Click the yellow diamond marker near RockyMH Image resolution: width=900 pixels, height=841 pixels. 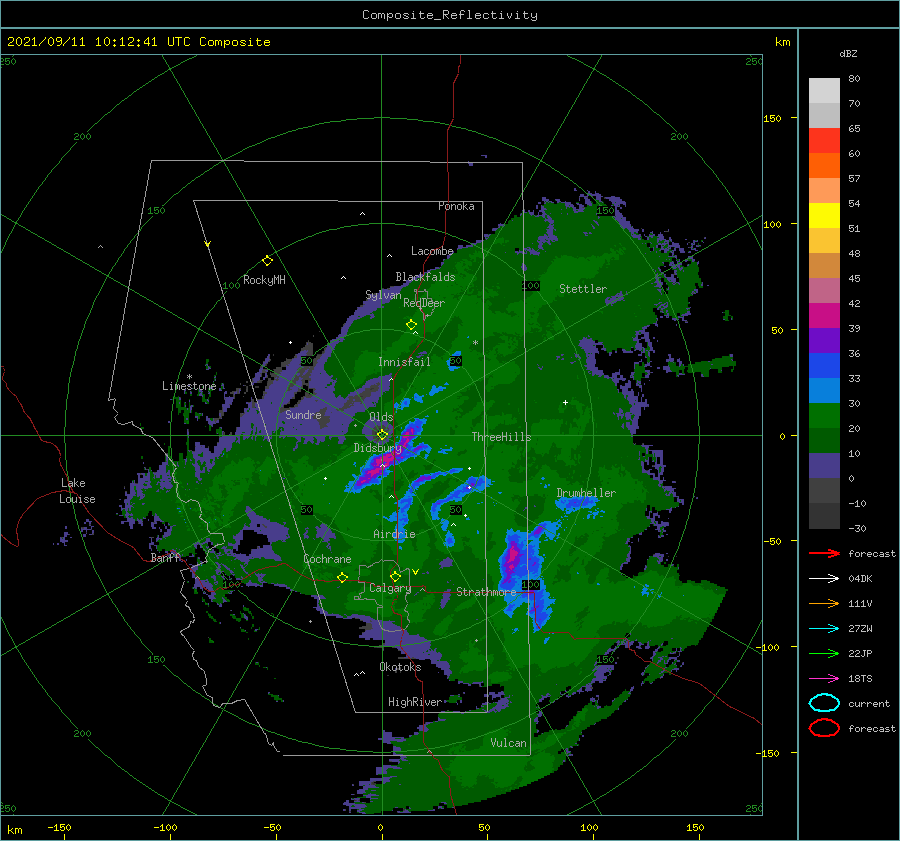point(267,261)
